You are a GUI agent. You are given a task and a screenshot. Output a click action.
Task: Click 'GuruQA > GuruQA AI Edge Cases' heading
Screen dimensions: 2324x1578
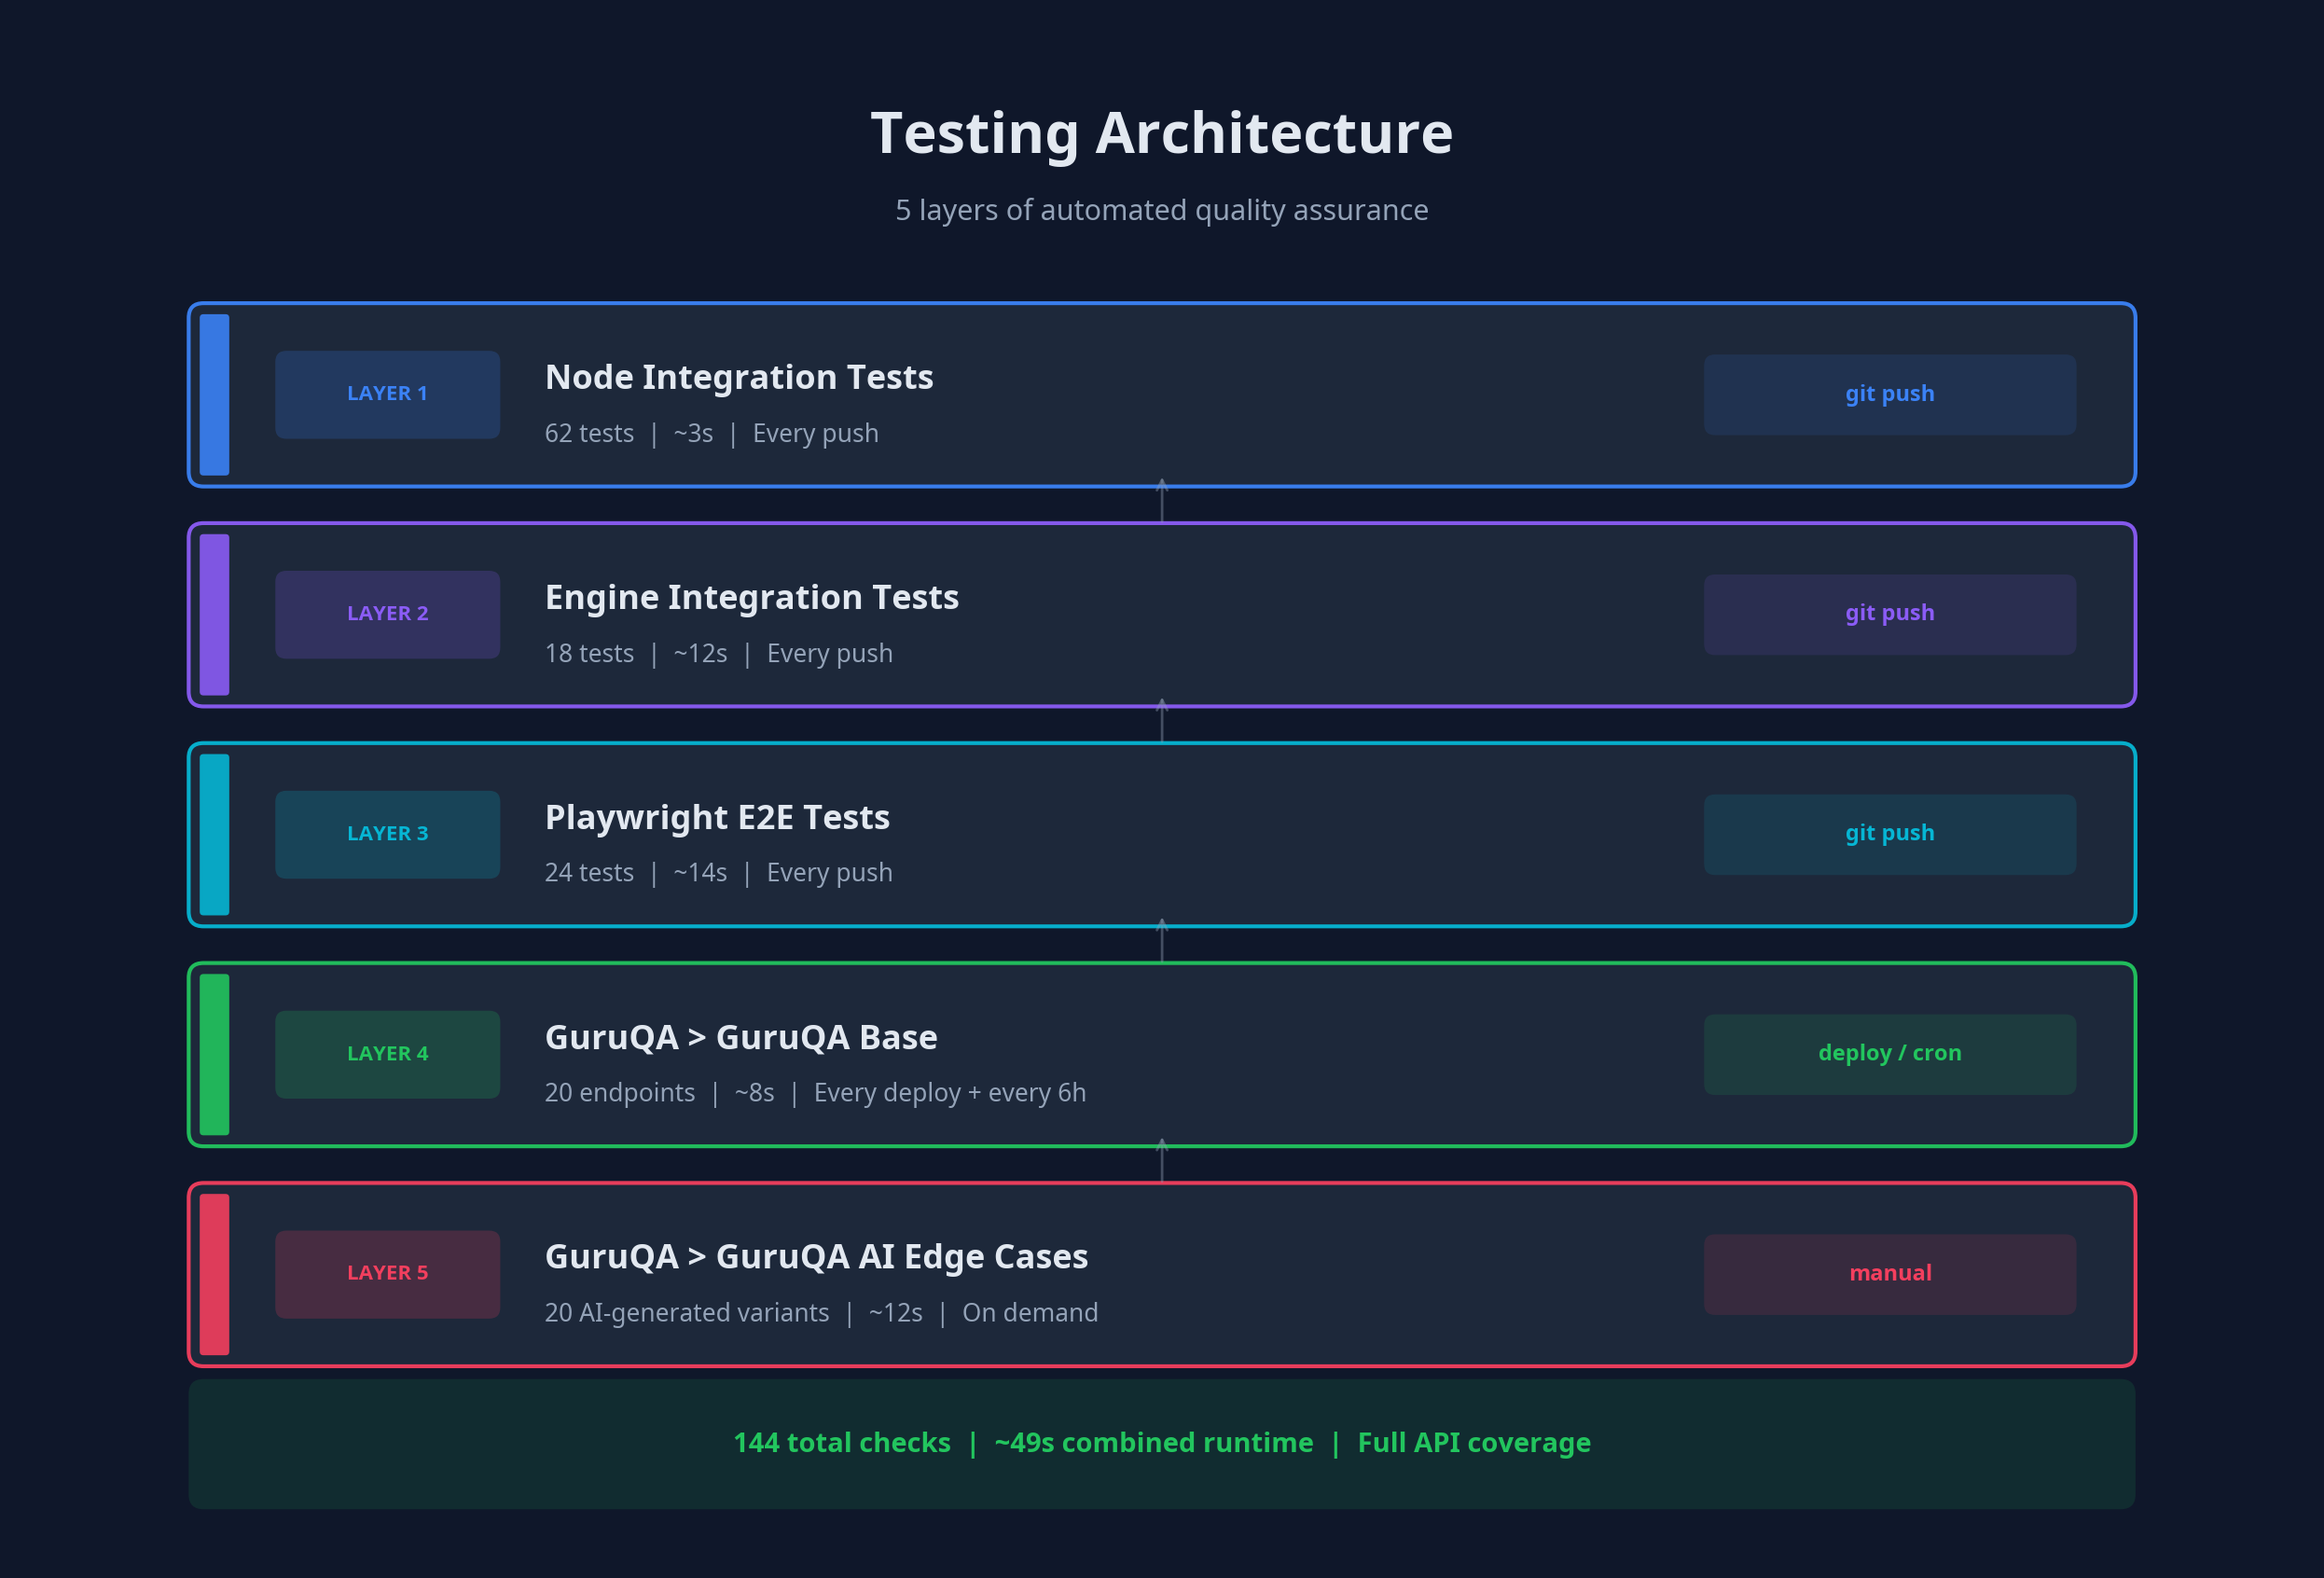tap(816, 1256)
